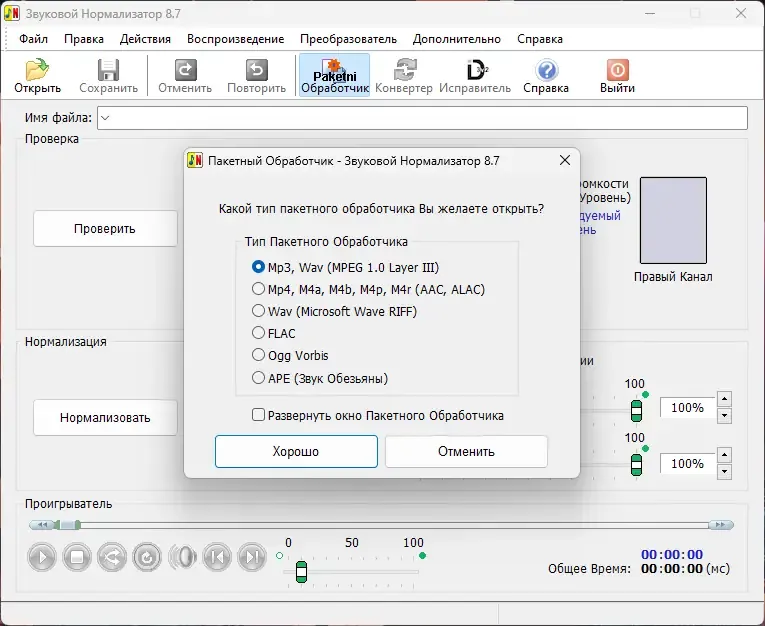
Task: Increase upper 100% value with up arrow
Action: (725, 399)
